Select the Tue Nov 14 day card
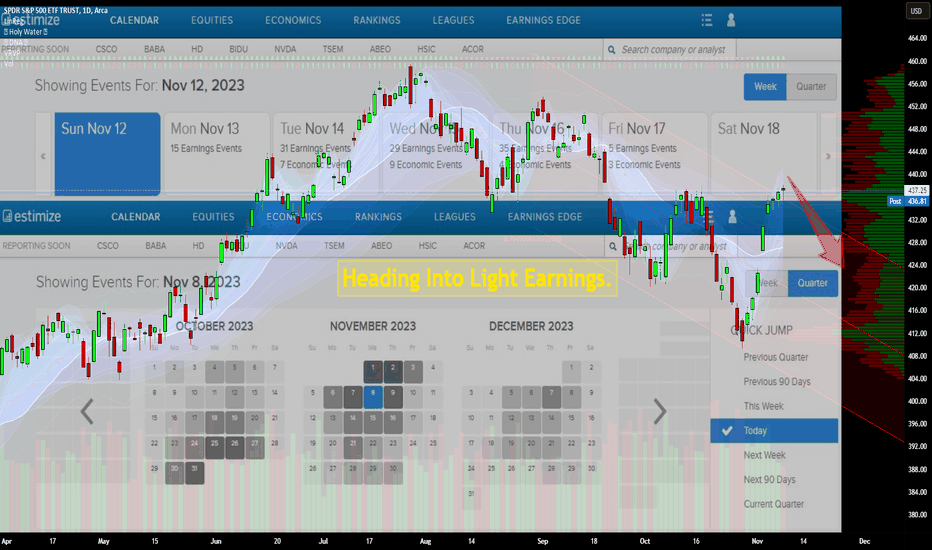932x550 pixels. coord(326,154)
